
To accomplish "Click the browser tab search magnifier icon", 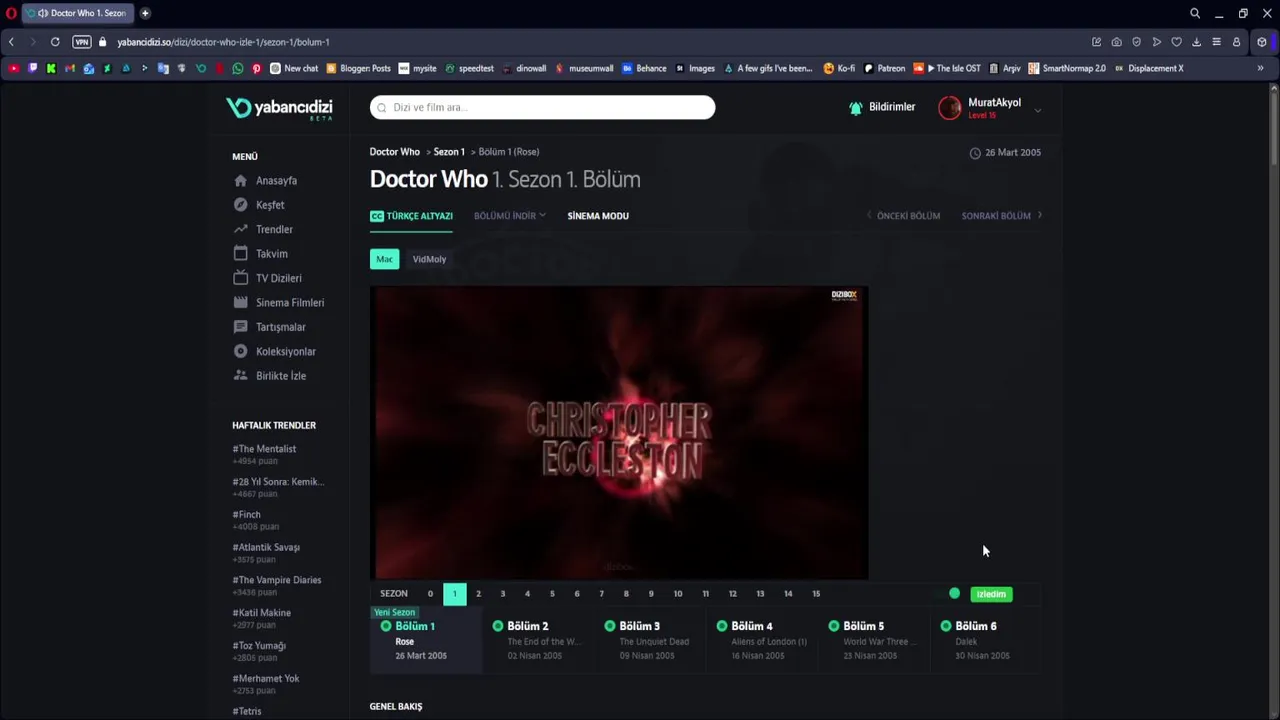I will pyautogui.click(x=1195, y=13).
